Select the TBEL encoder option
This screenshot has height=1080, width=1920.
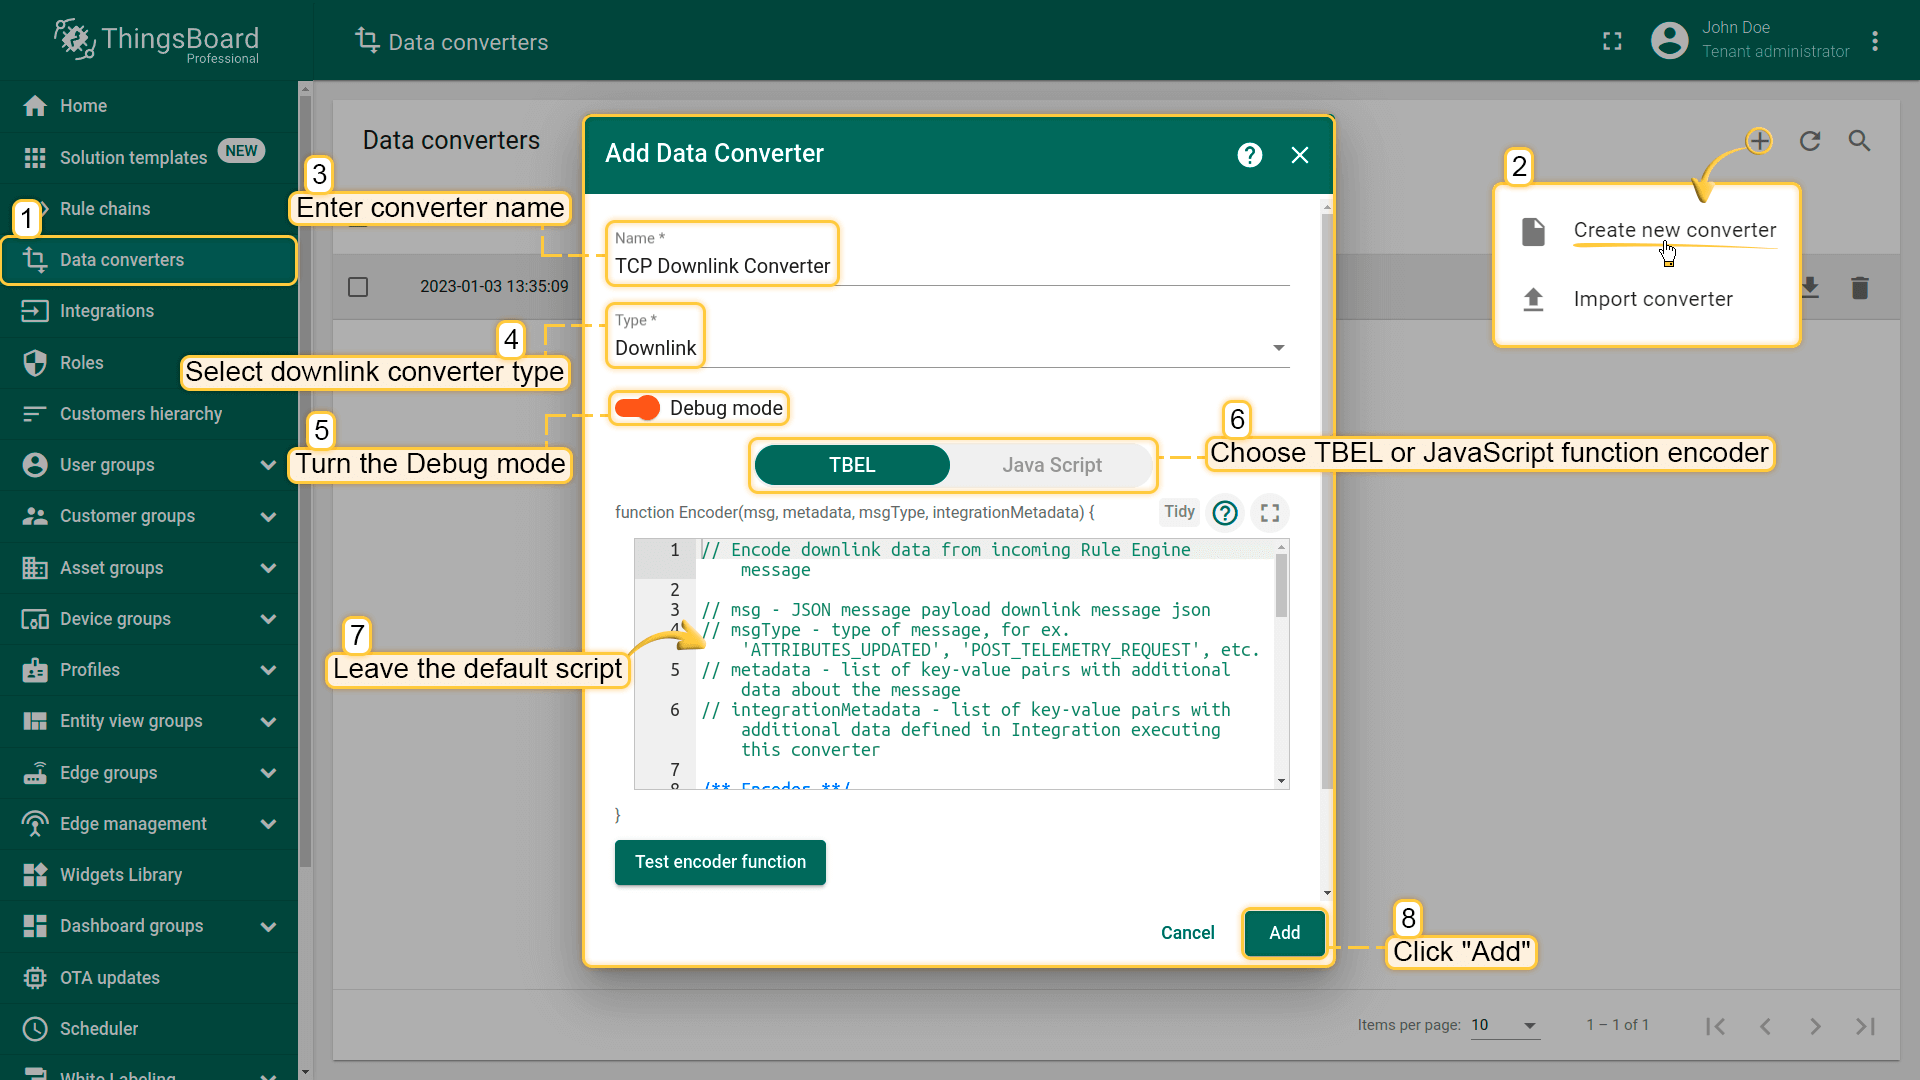(852, 465)
